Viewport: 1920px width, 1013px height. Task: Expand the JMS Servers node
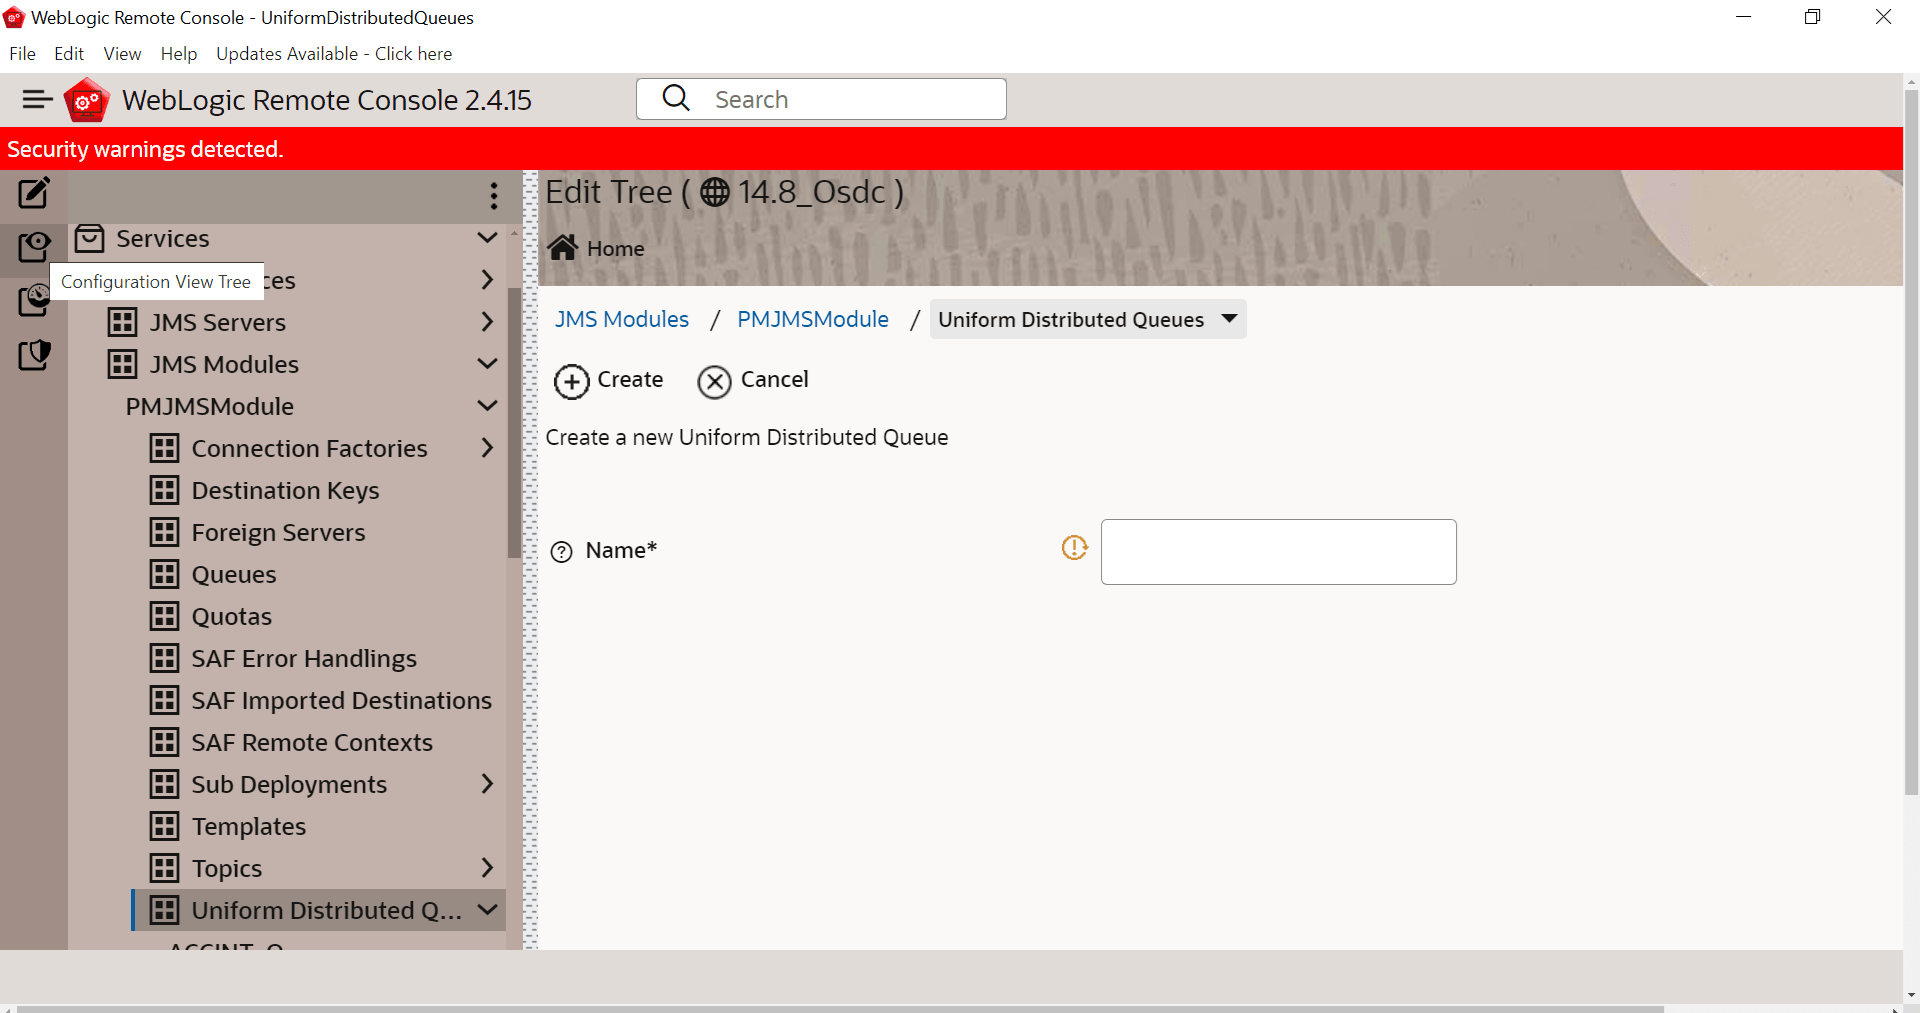(x=487, y=322)
